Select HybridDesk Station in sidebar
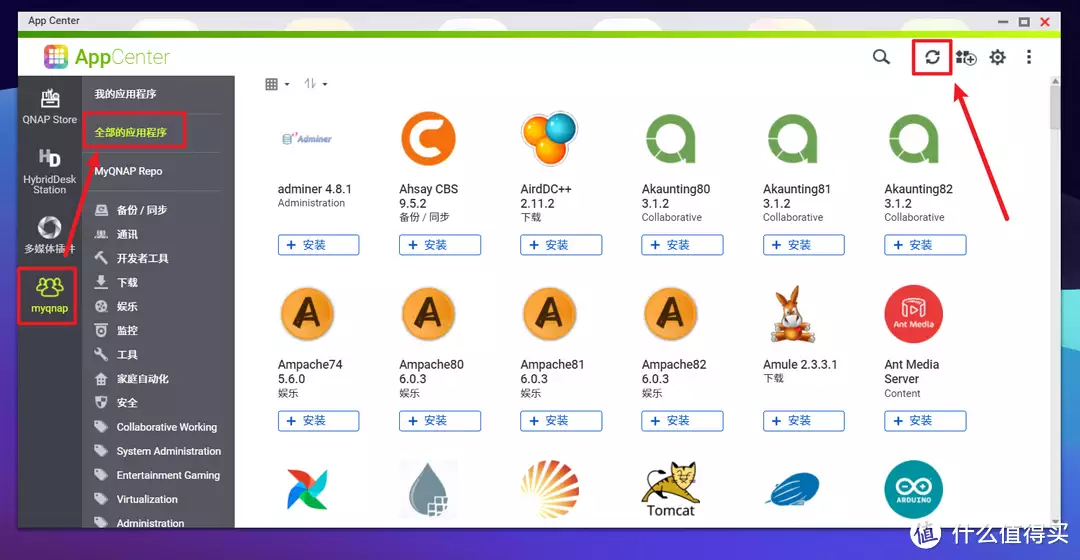Screen dimensions: 1080x560 coord(50,171)
